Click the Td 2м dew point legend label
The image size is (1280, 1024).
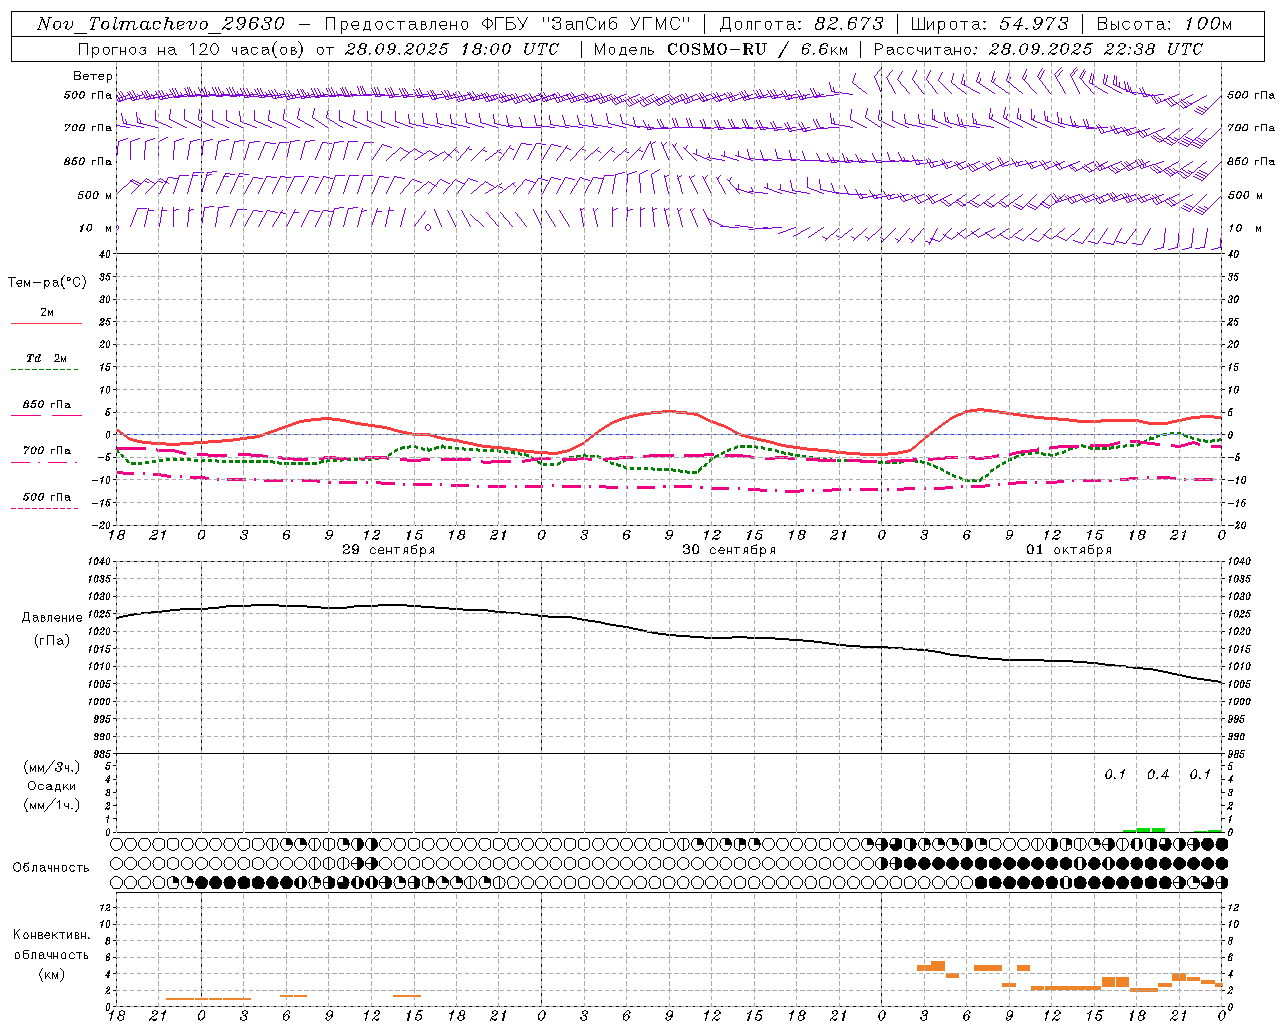[x=47, y=358]
